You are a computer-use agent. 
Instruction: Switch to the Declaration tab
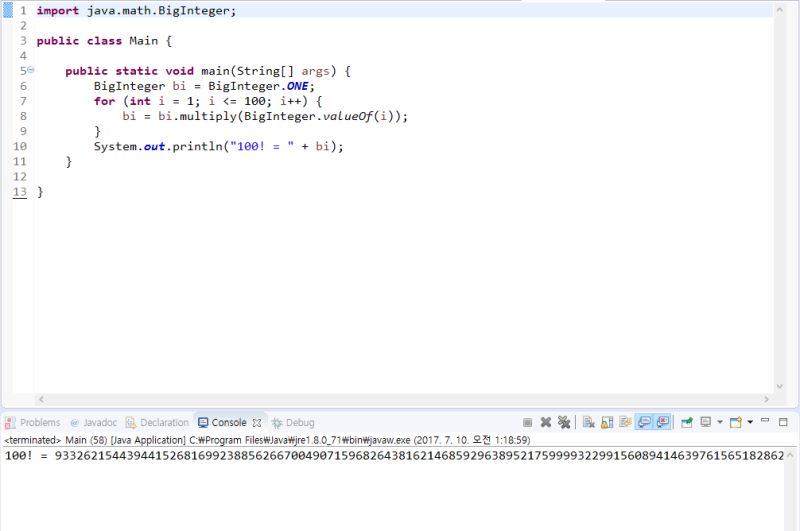pyautogui.click(x=157, y=422)
